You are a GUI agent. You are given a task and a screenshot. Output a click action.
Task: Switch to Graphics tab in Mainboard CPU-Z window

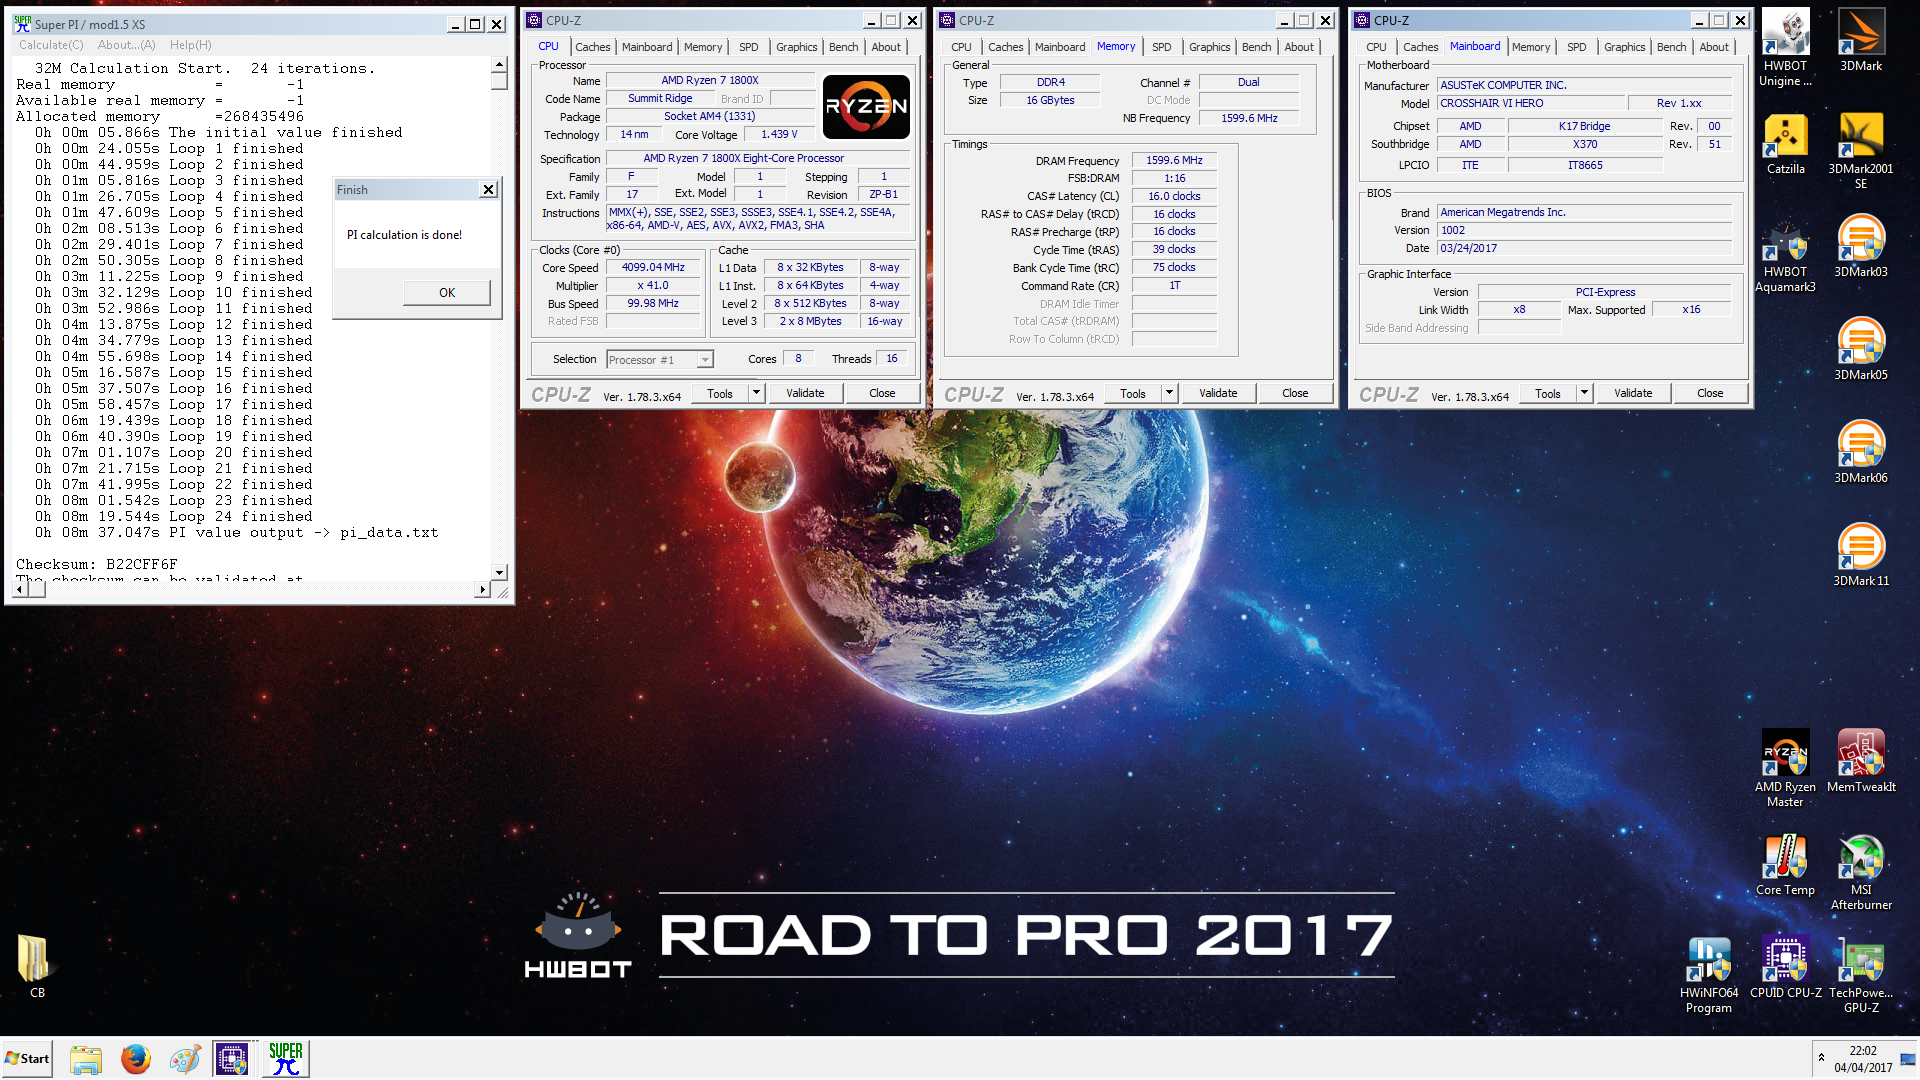(x=1624, y=47)
